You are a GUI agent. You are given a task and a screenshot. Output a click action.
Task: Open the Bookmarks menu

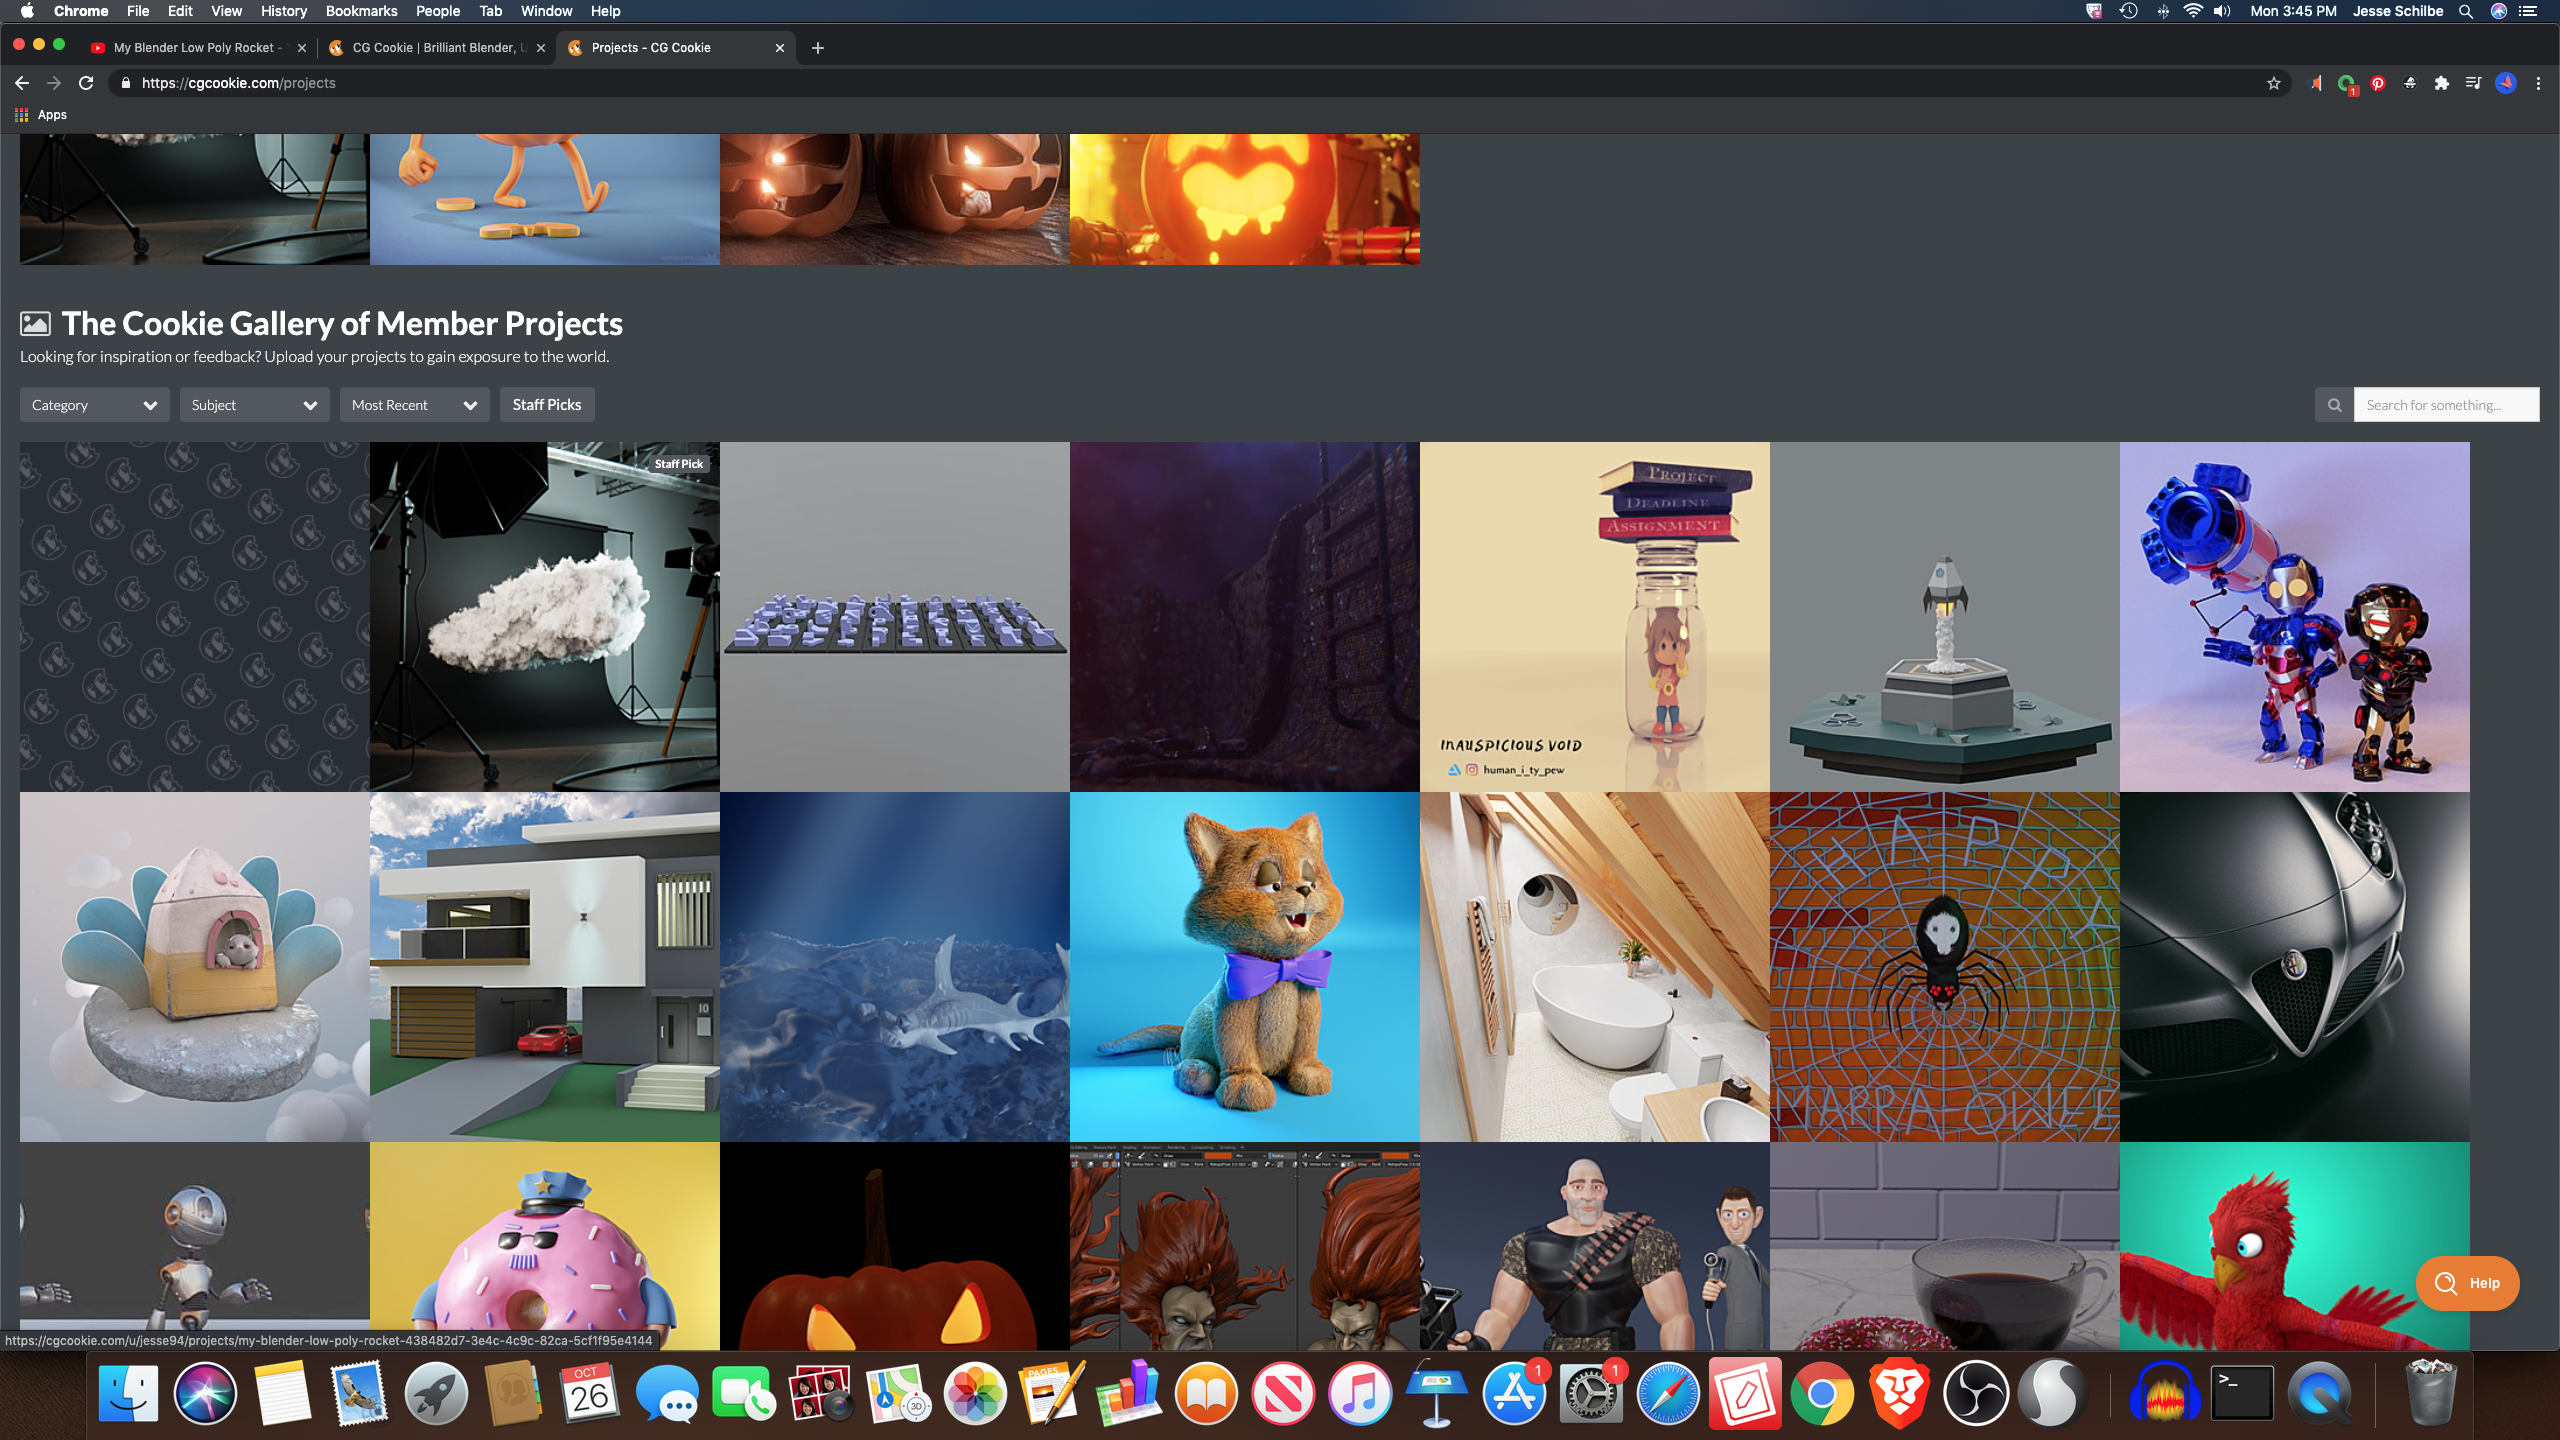361,11
